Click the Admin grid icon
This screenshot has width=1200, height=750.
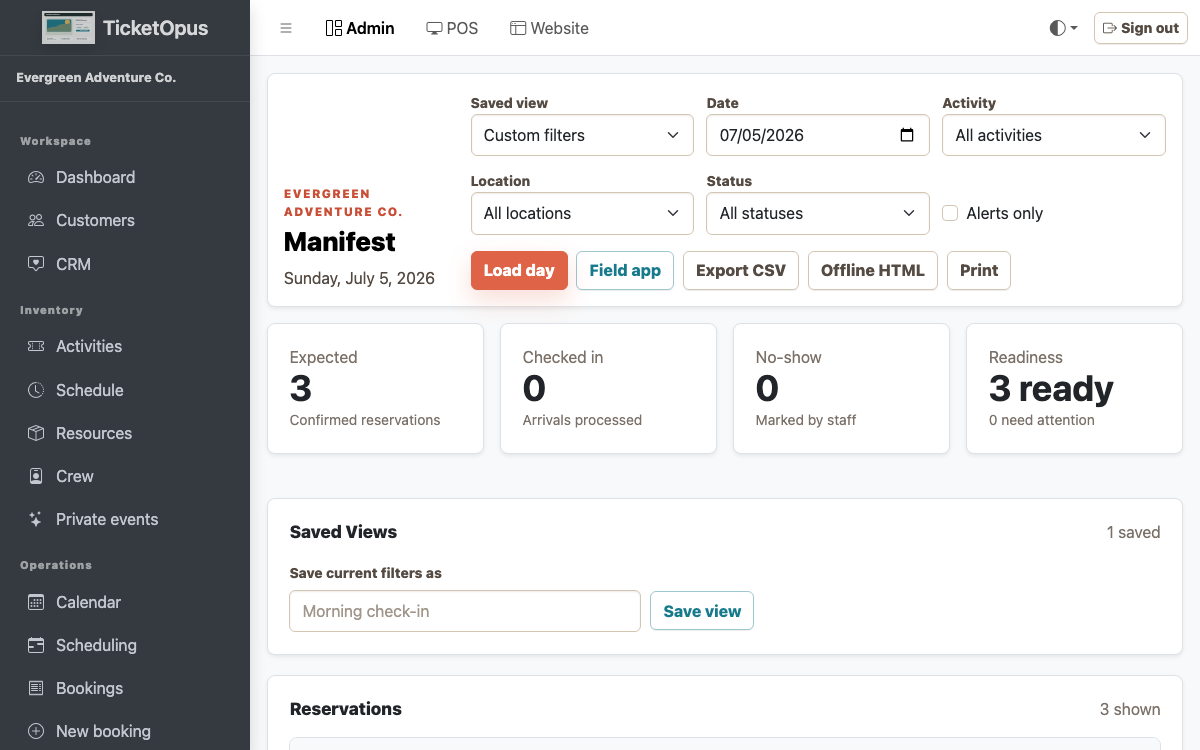[x=334, y=28]
